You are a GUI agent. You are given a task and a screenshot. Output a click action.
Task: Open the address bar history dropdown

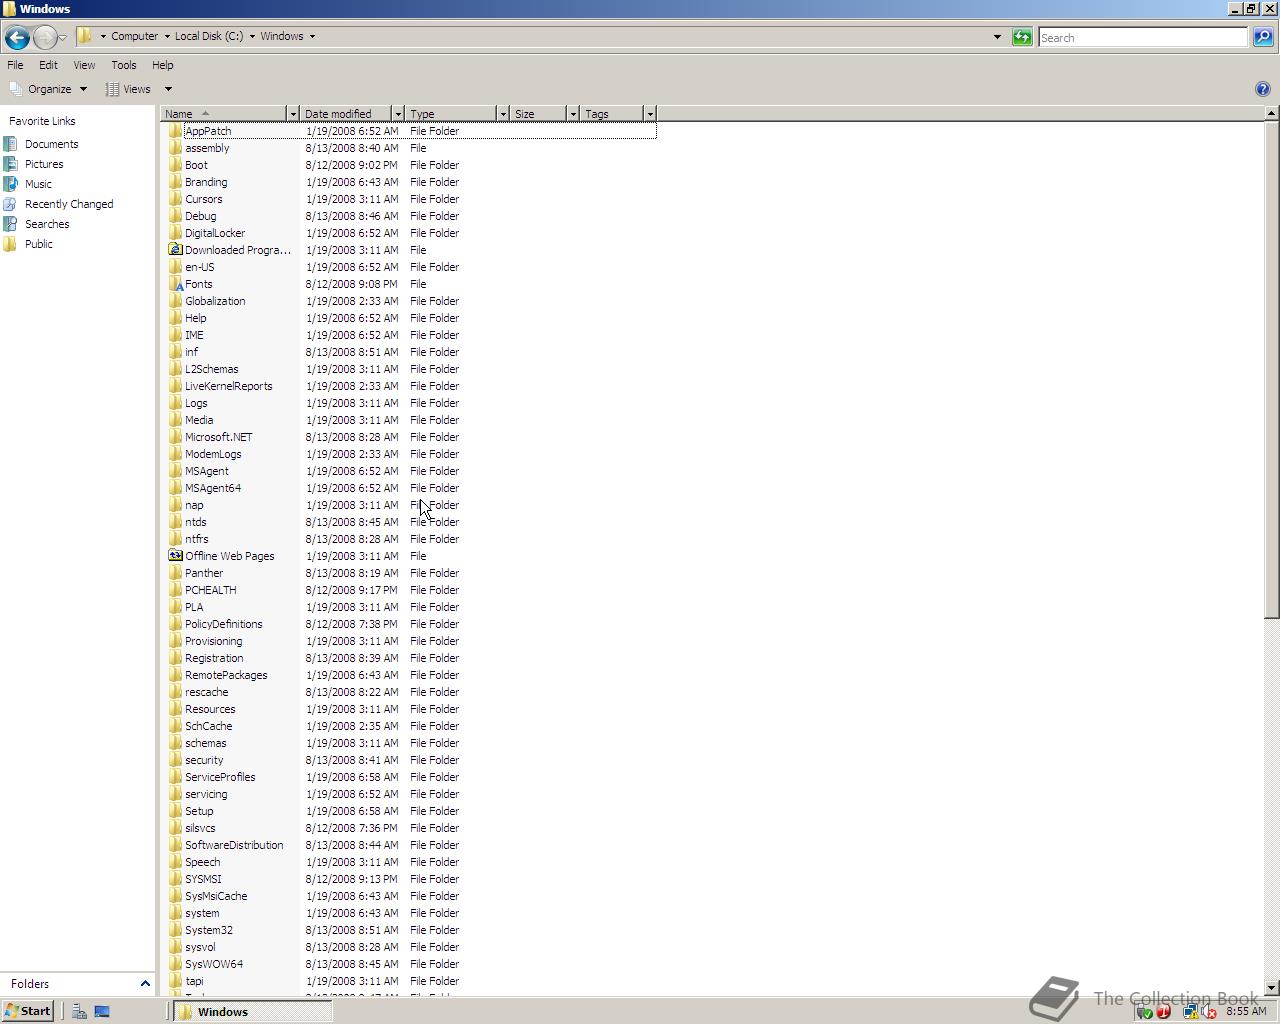(x=997, y=37)
